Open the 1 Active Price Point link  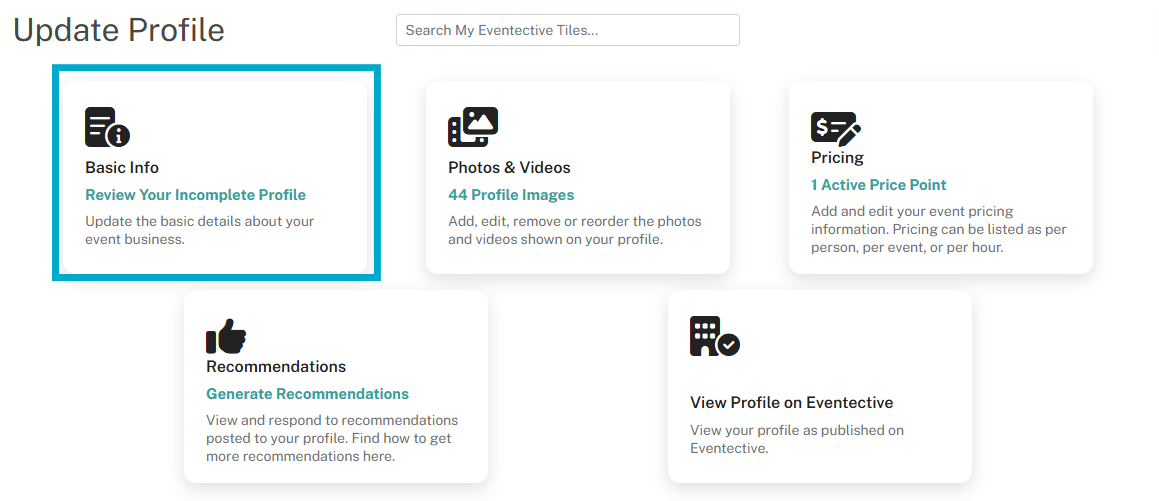click(878, 185)
